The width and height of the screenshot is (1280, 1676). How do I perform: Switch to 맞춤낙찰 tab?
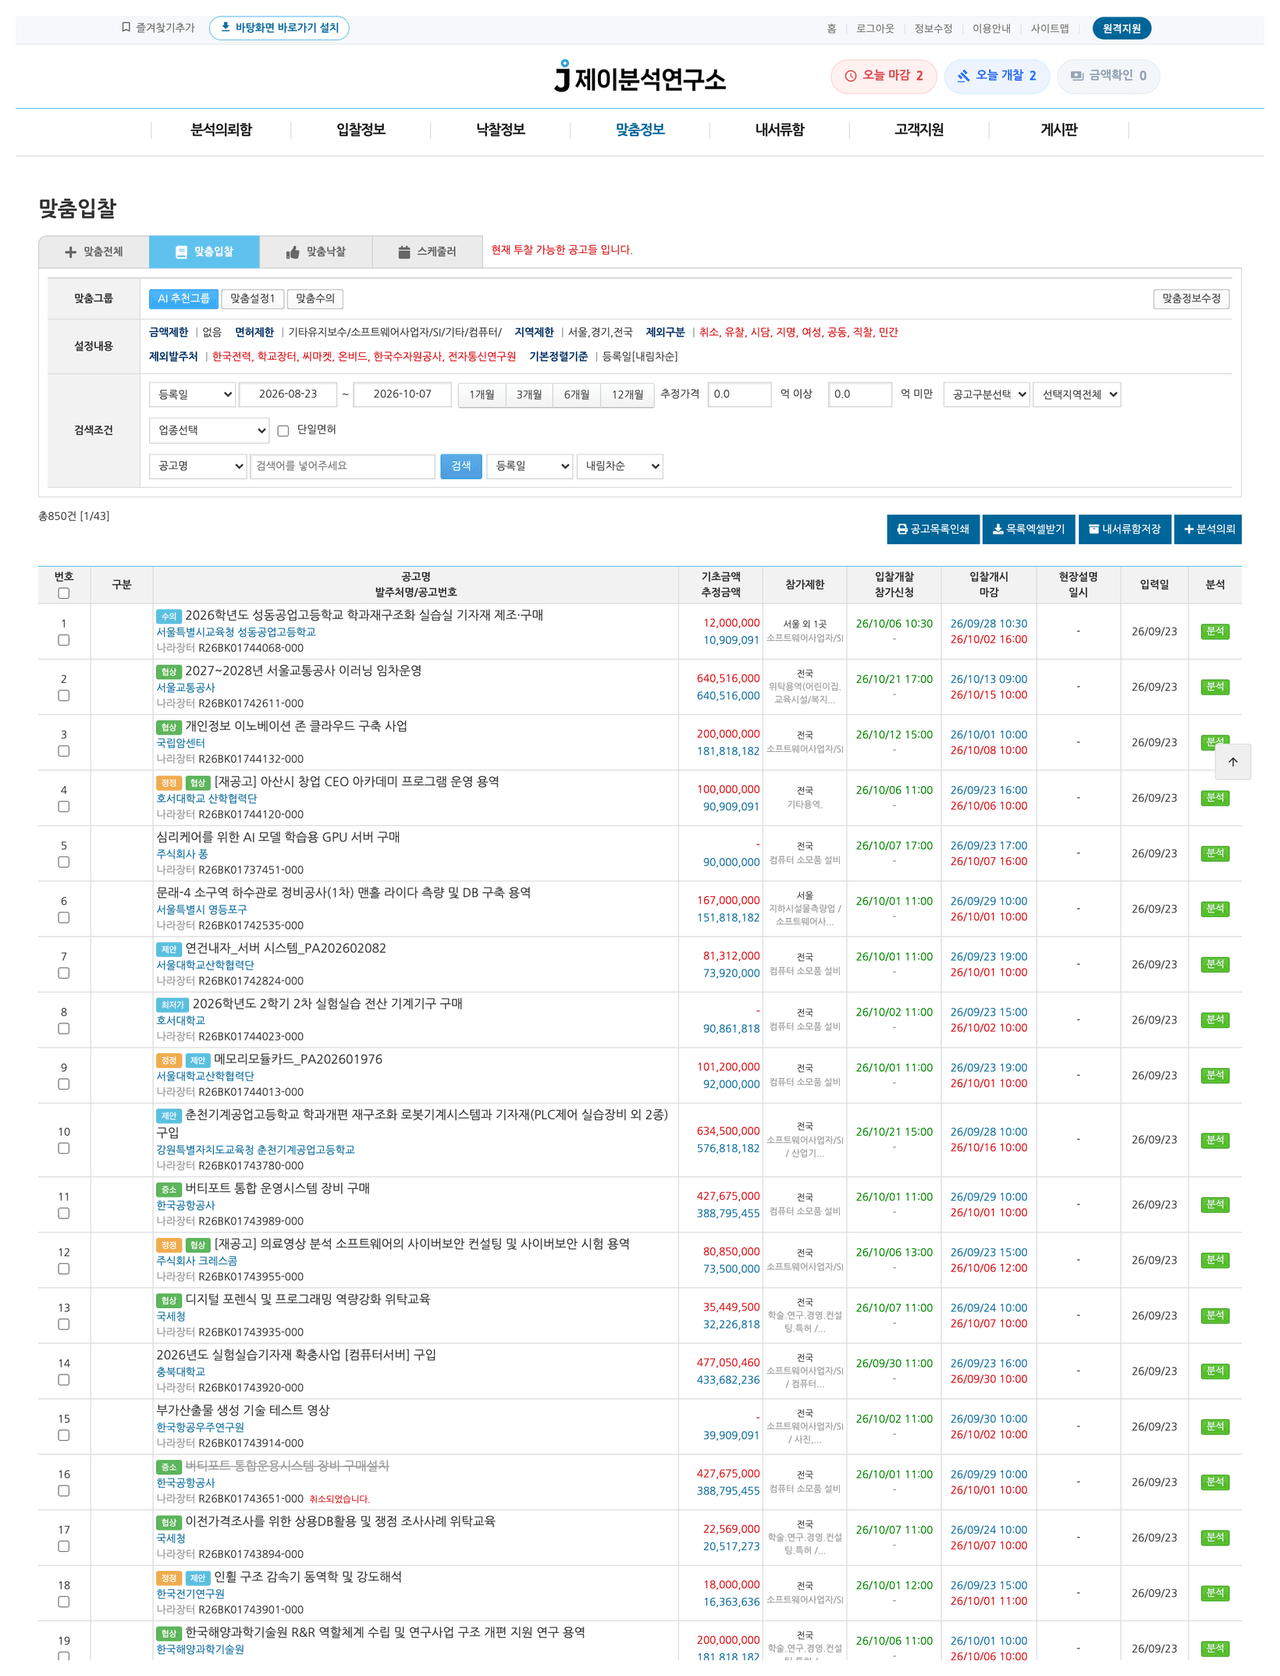tap(316, 252)
